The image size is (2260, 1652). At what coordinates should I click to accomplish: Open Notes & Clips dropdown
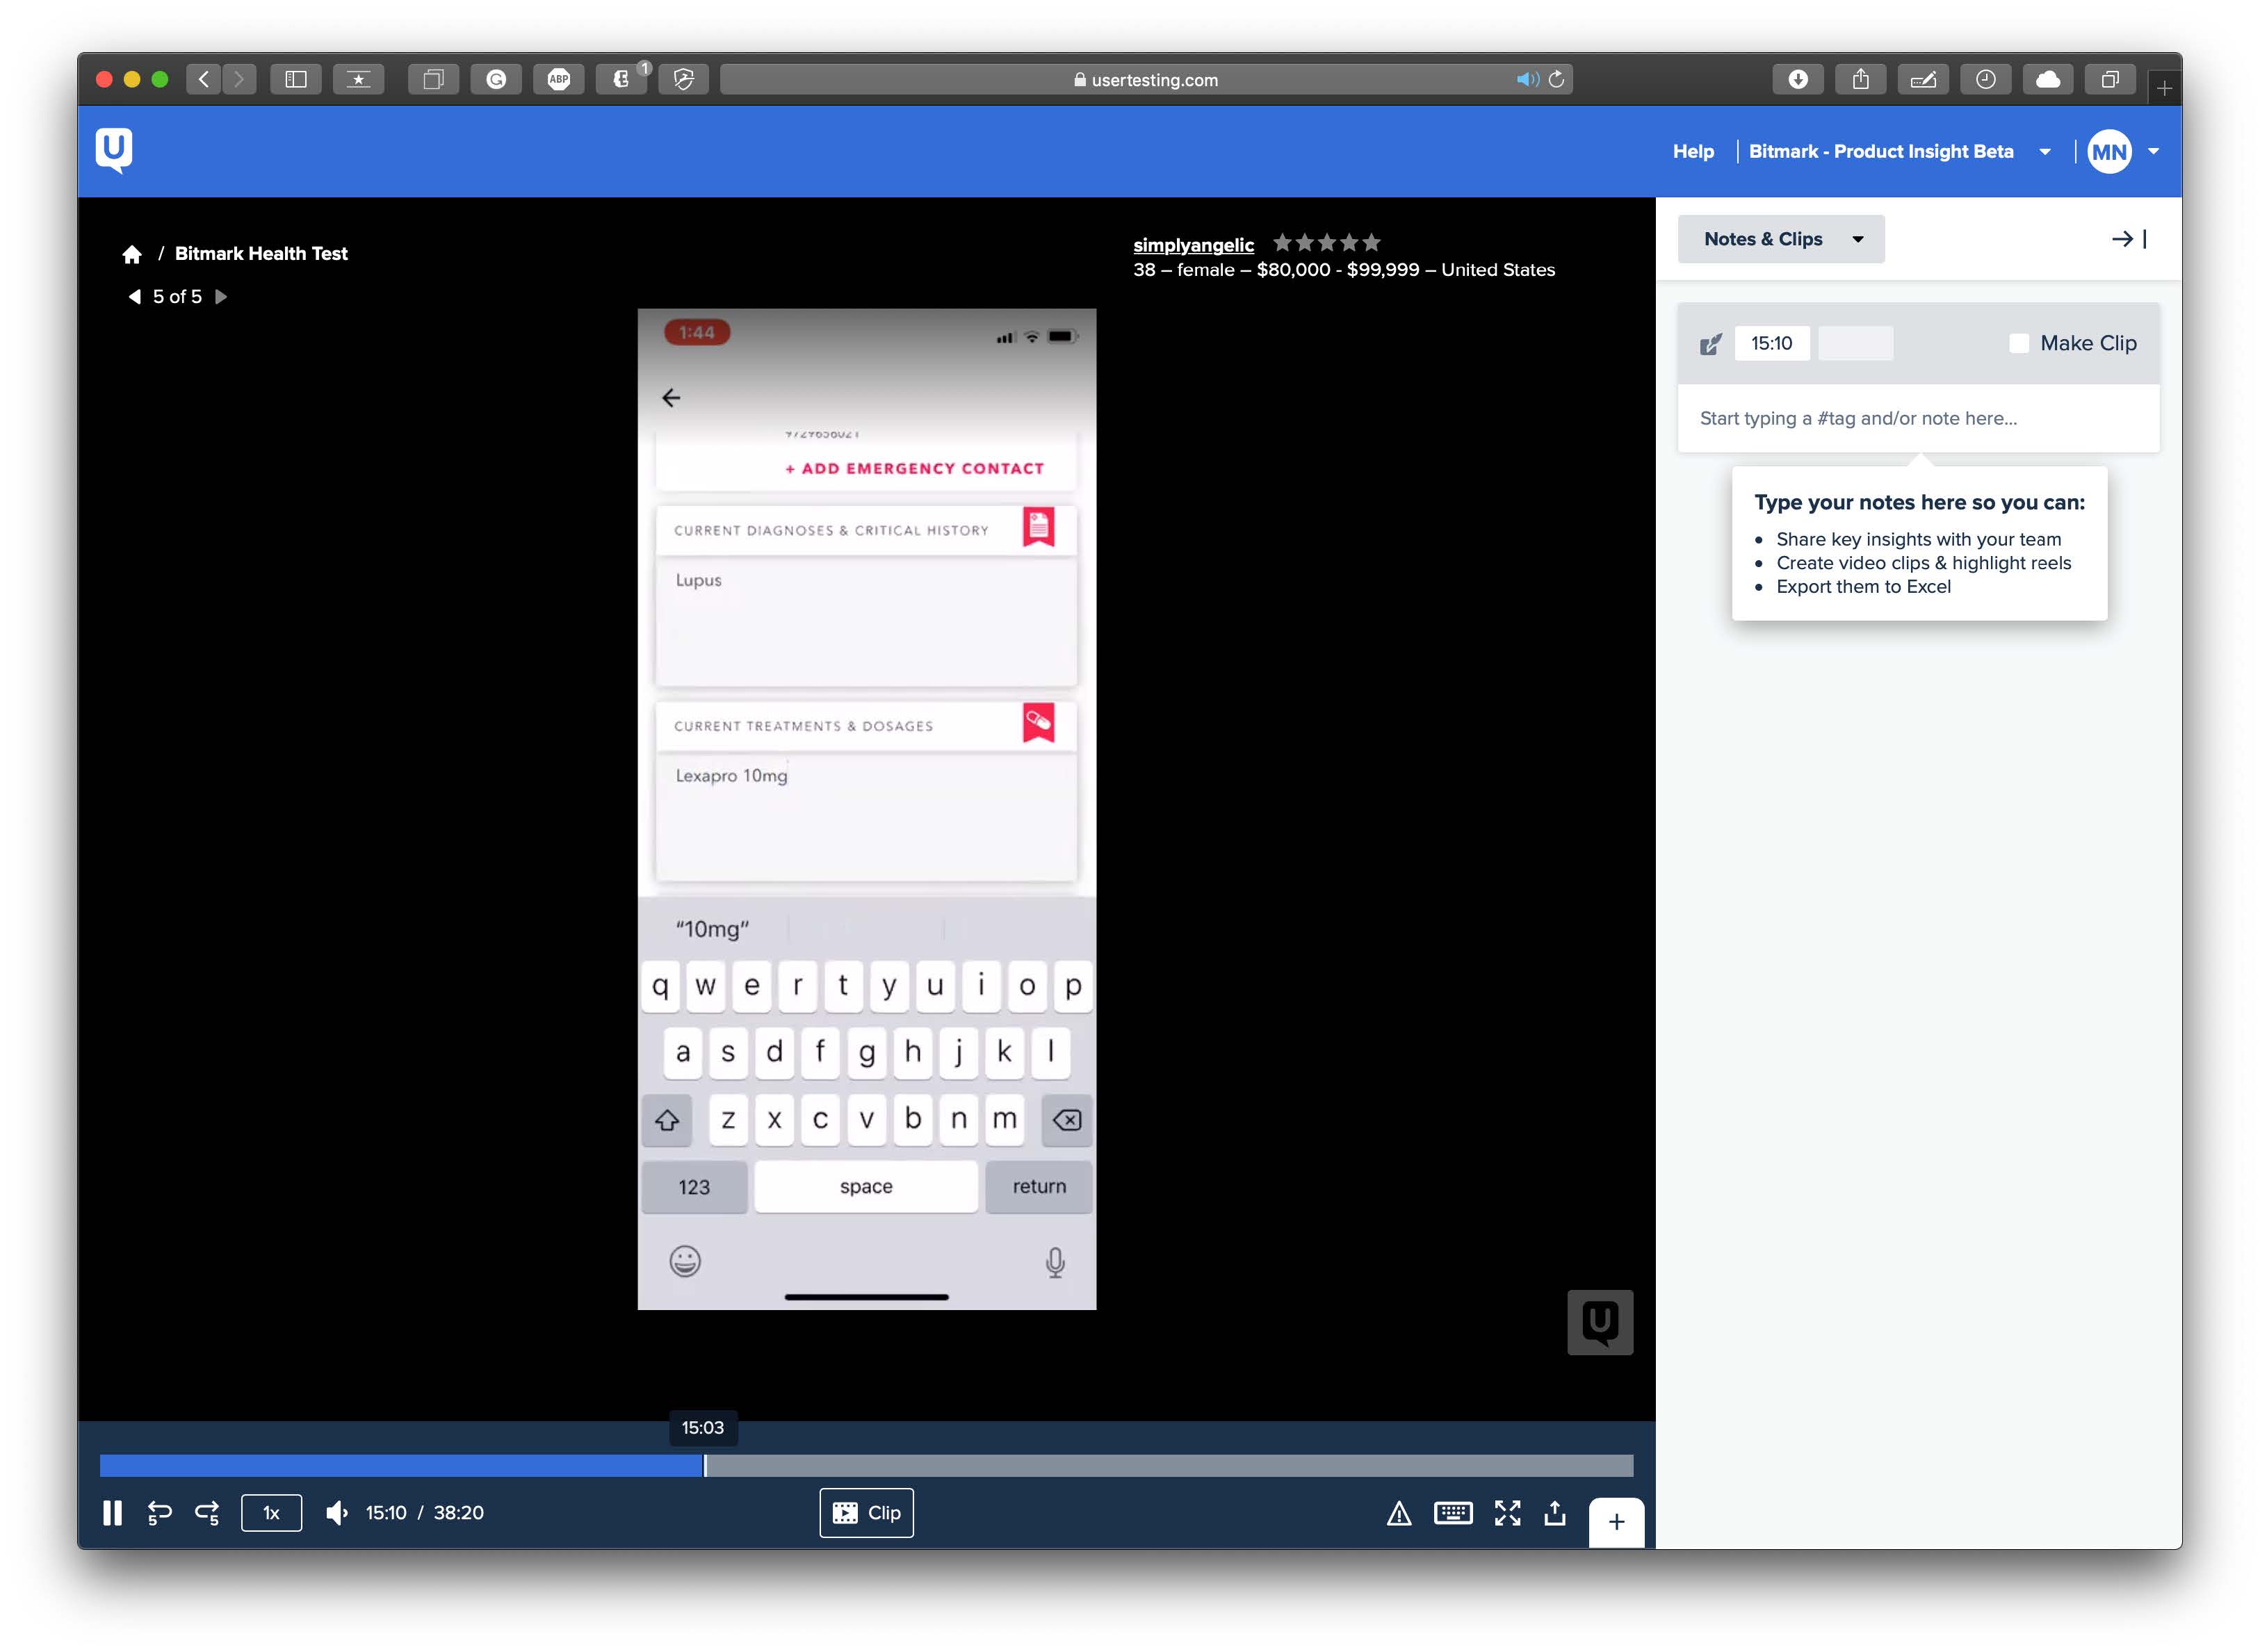(1781, 239)
